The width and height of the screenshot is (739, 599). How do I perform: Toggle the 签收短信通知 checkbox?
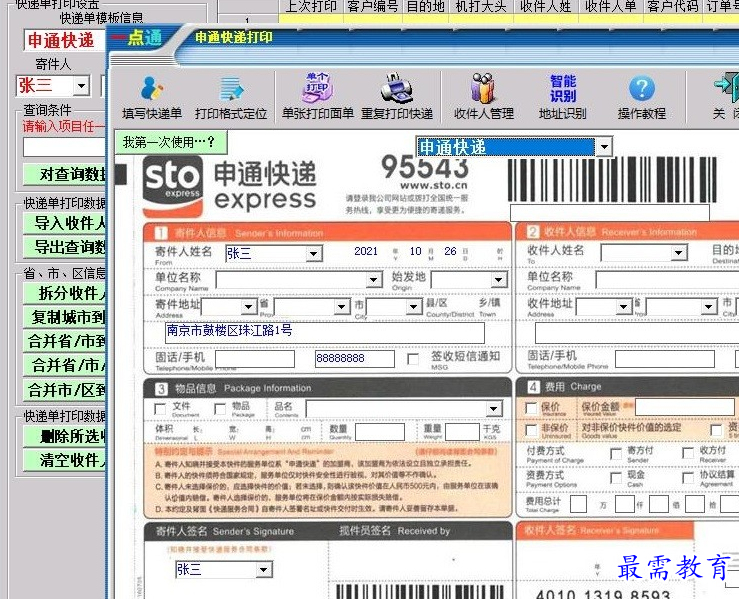(413, 360)
